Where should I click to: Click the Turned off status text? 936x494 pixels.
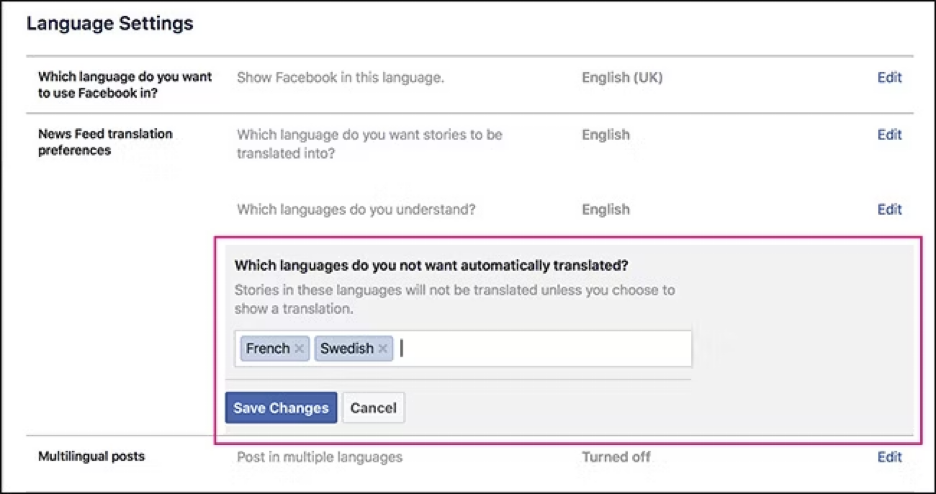pyautogui.click(x=616, y=457)
